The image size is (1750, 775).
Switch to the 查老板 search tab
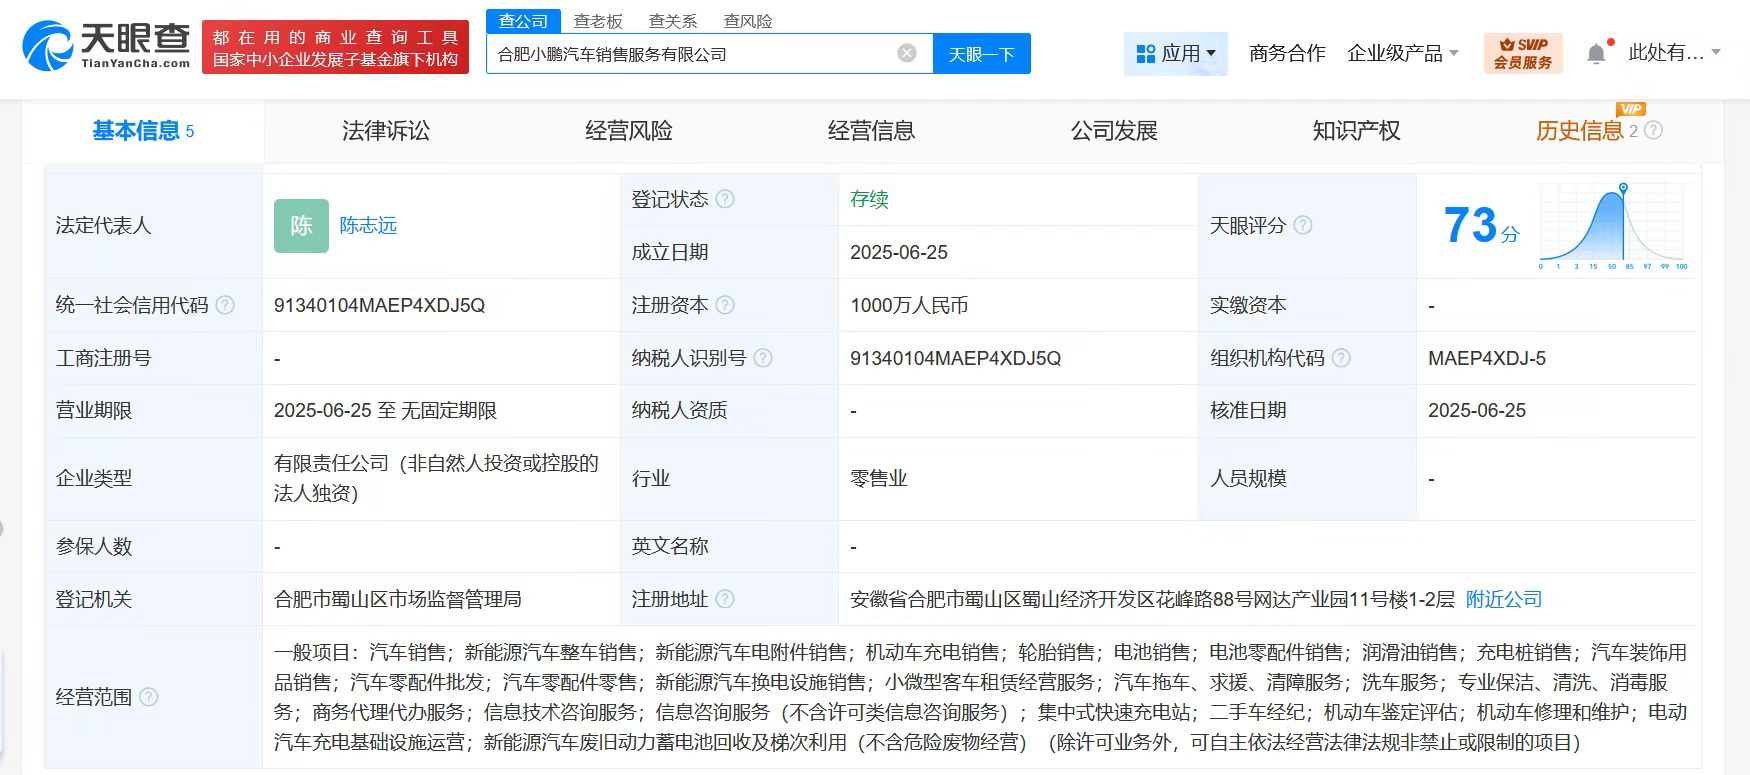click(x=598, y=21)
